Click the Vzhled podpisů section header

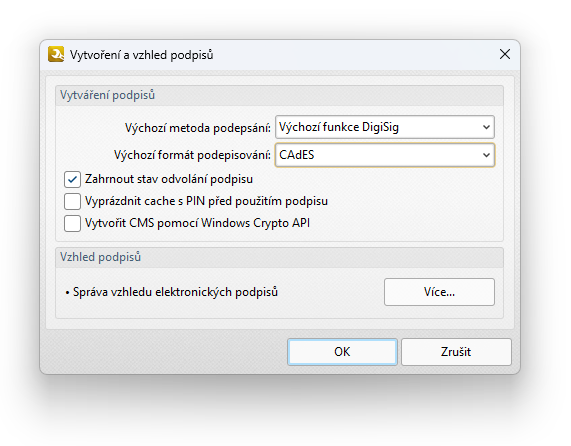coord(101,257)
